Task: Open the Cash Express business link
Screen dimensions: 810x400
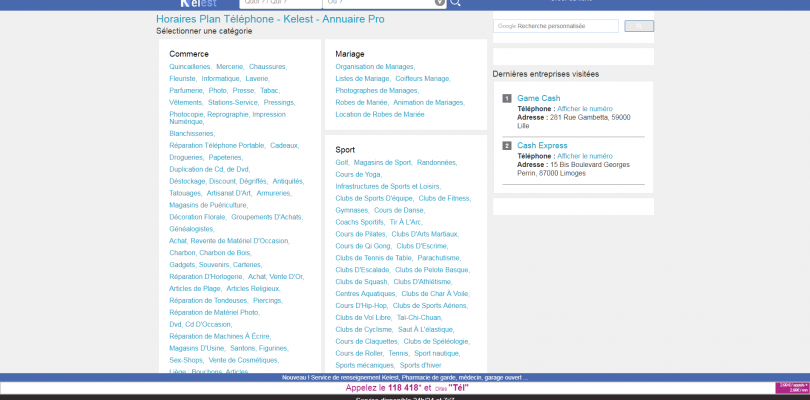Action: [x=542, y=146]
